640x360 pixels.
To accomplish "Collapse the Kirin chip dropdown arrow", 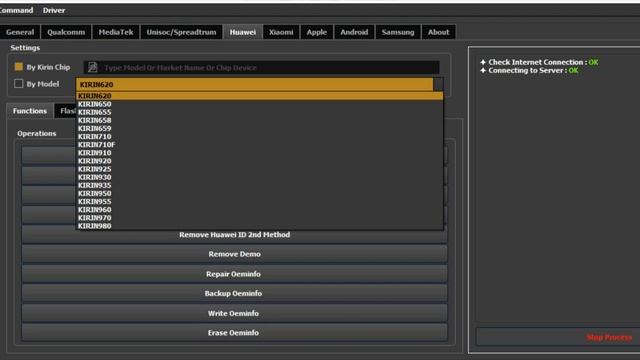I will coord(438,84).
